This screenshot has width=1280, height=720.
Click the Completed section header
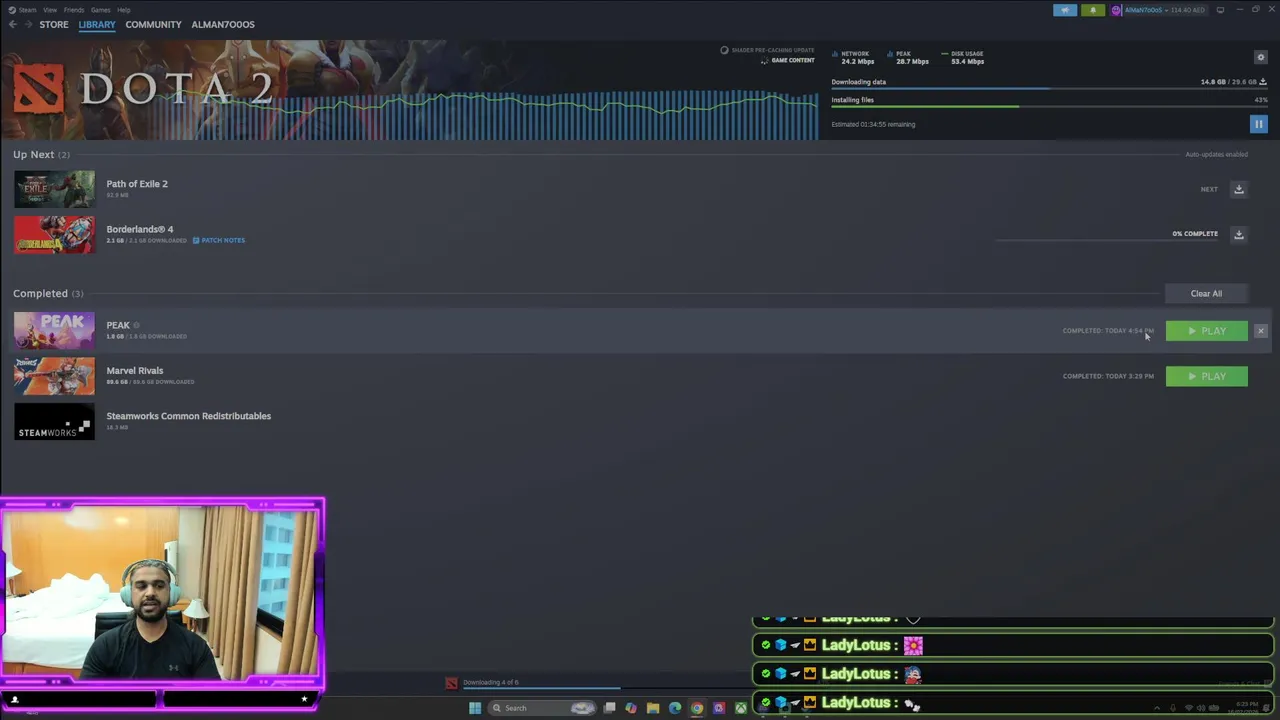[x=48, y=293]
